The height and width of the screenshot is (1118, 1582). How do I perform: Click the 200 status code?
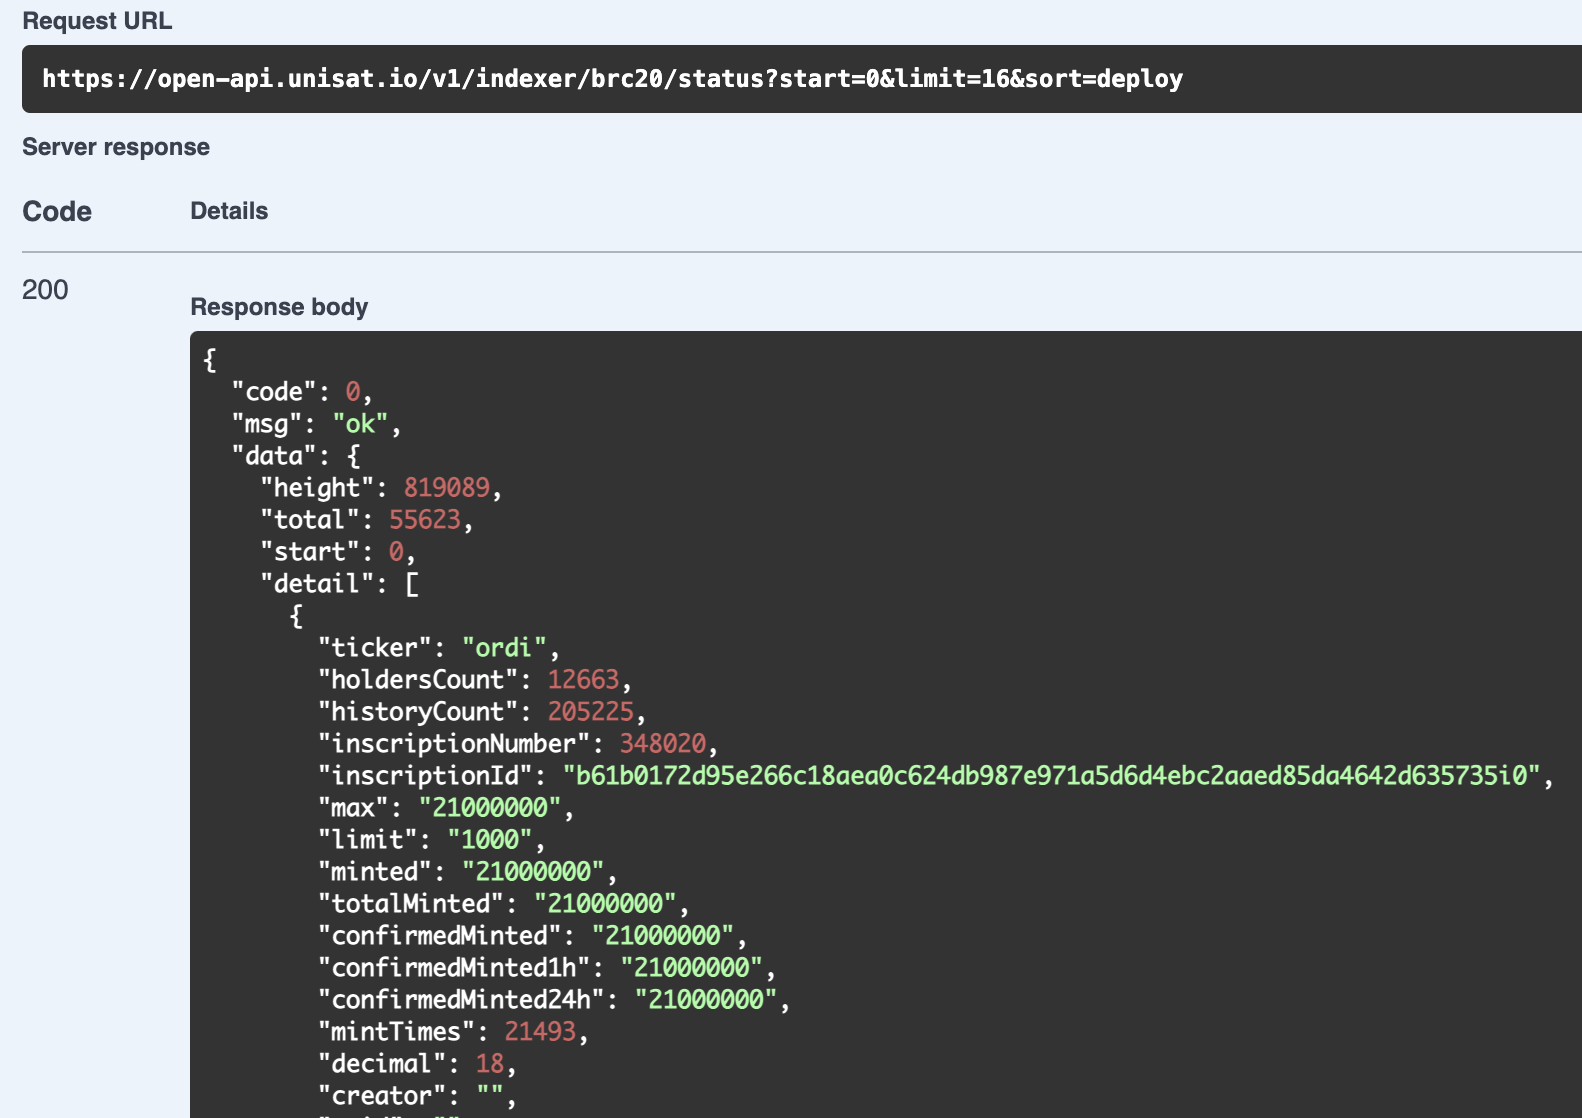pos(45,290)
